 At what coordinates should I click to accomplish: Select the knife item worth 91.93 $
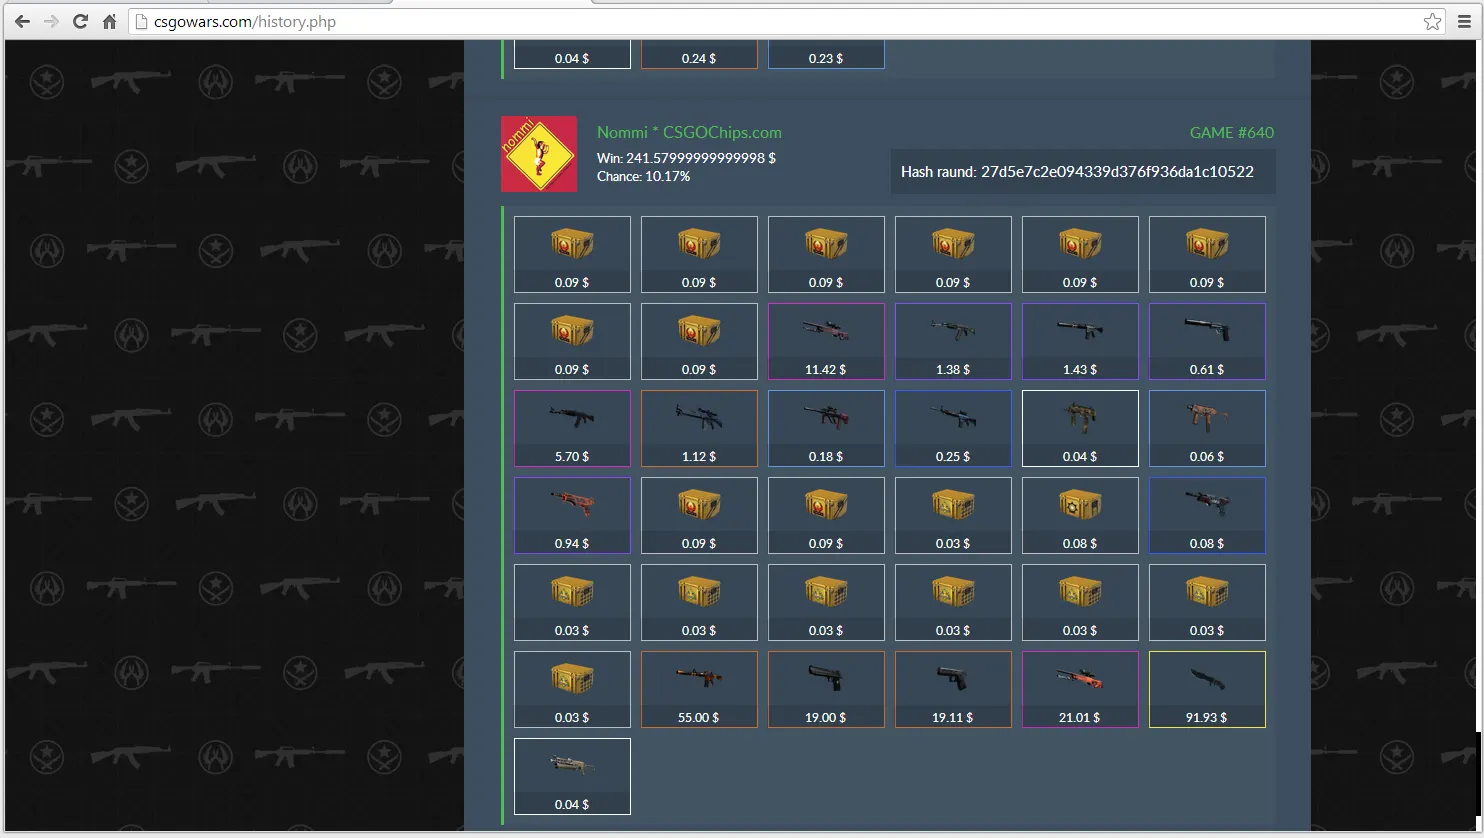point(1207,689)
